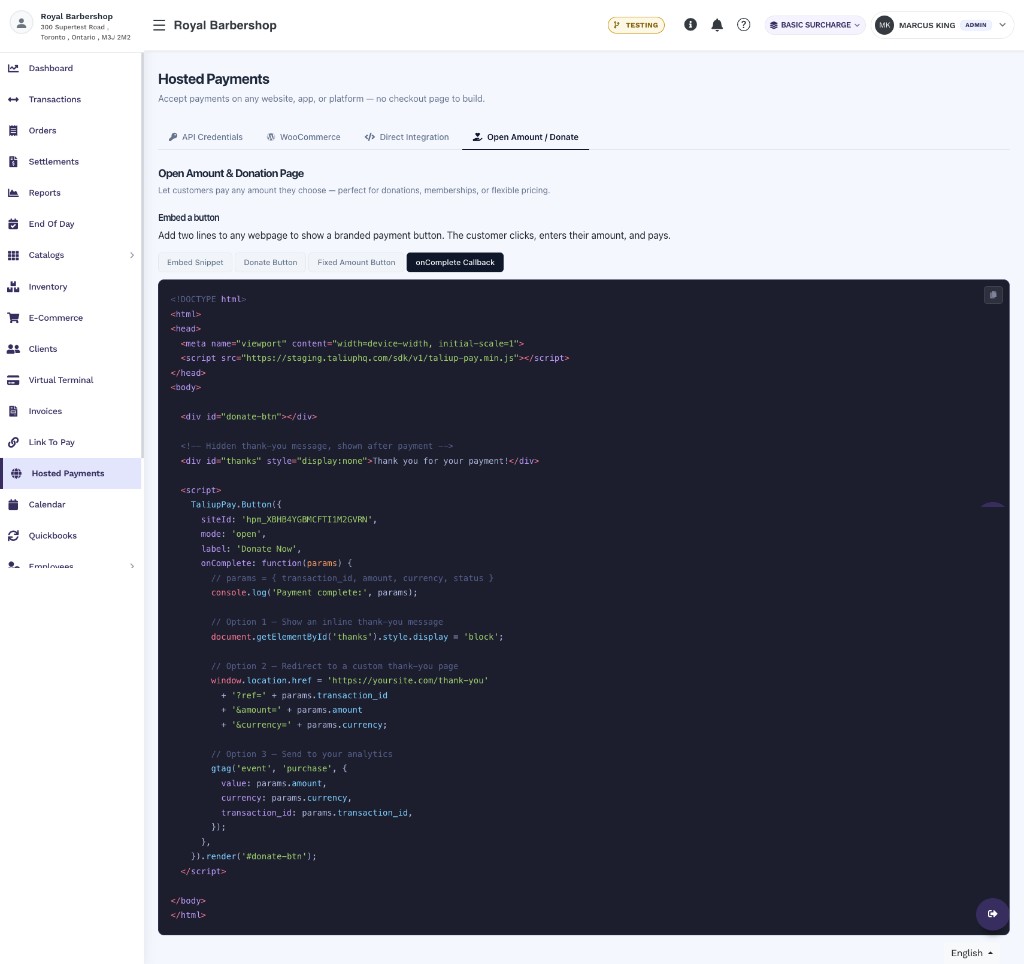
Task: Open the Virtual Terminal page
Action: [x=61, y=380]
